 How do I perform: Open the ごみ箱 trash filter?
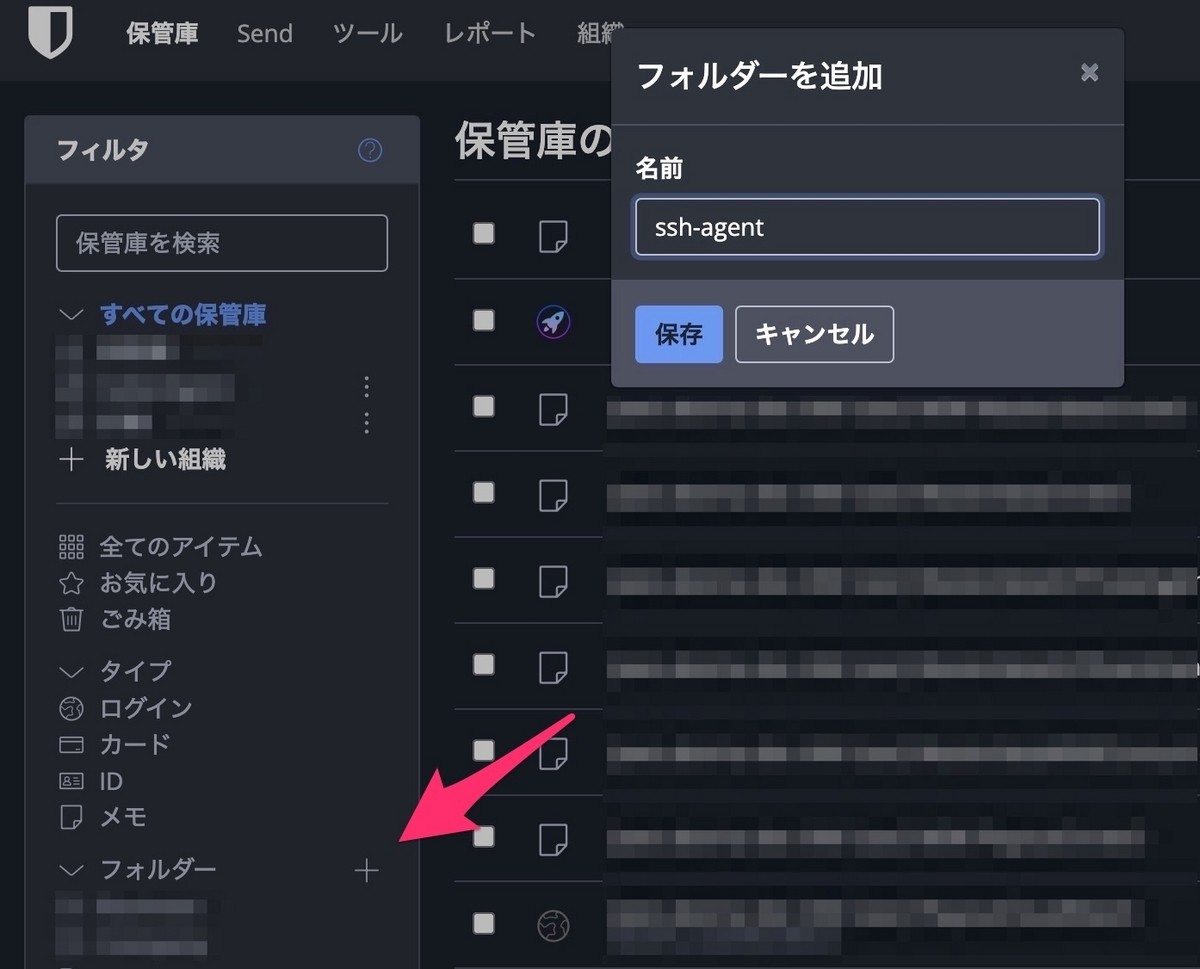pos(116,619)
